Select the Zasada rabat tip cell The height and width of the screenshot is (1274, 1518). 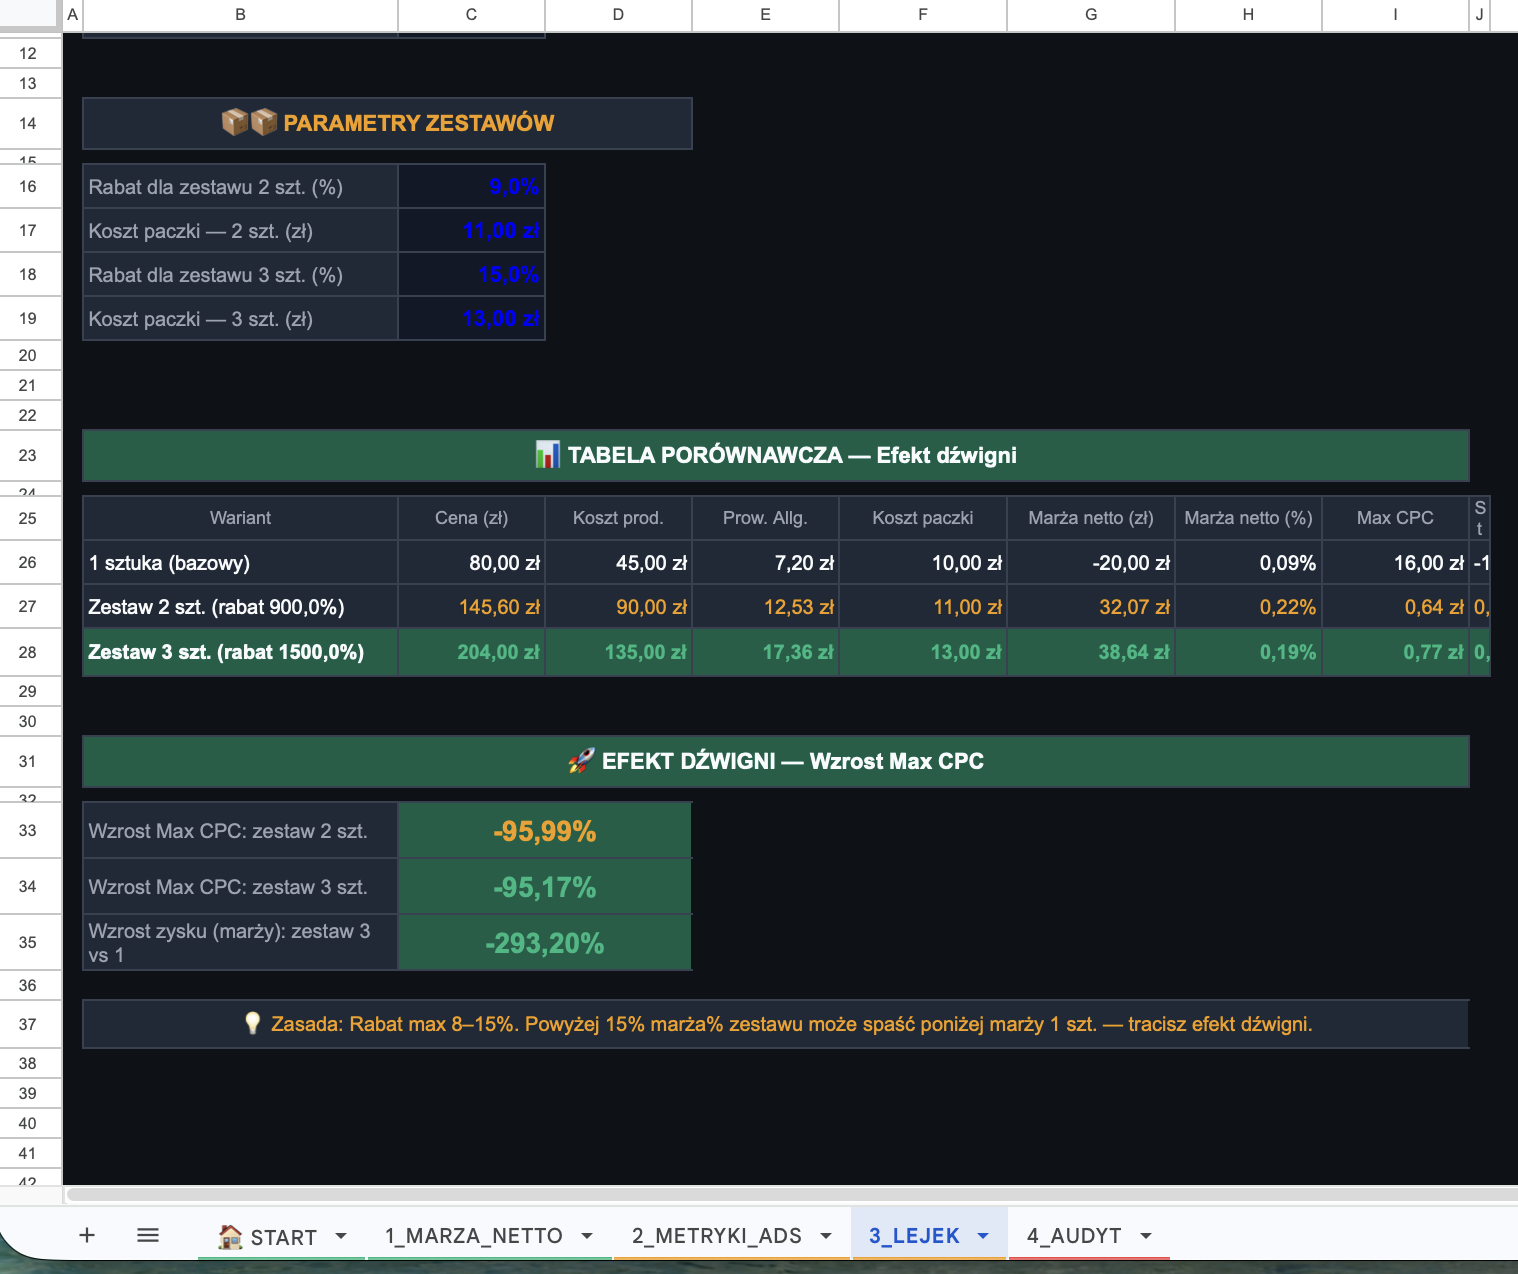tap(775, 1024)
